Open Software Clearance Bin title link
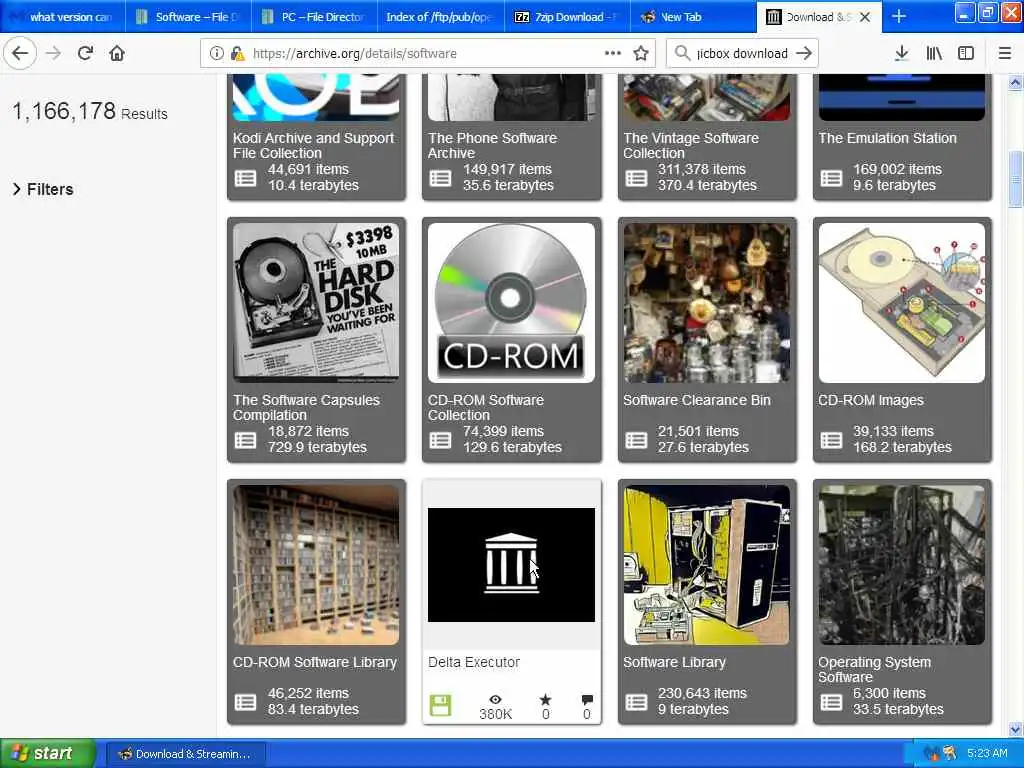 [x=697, y=400]
